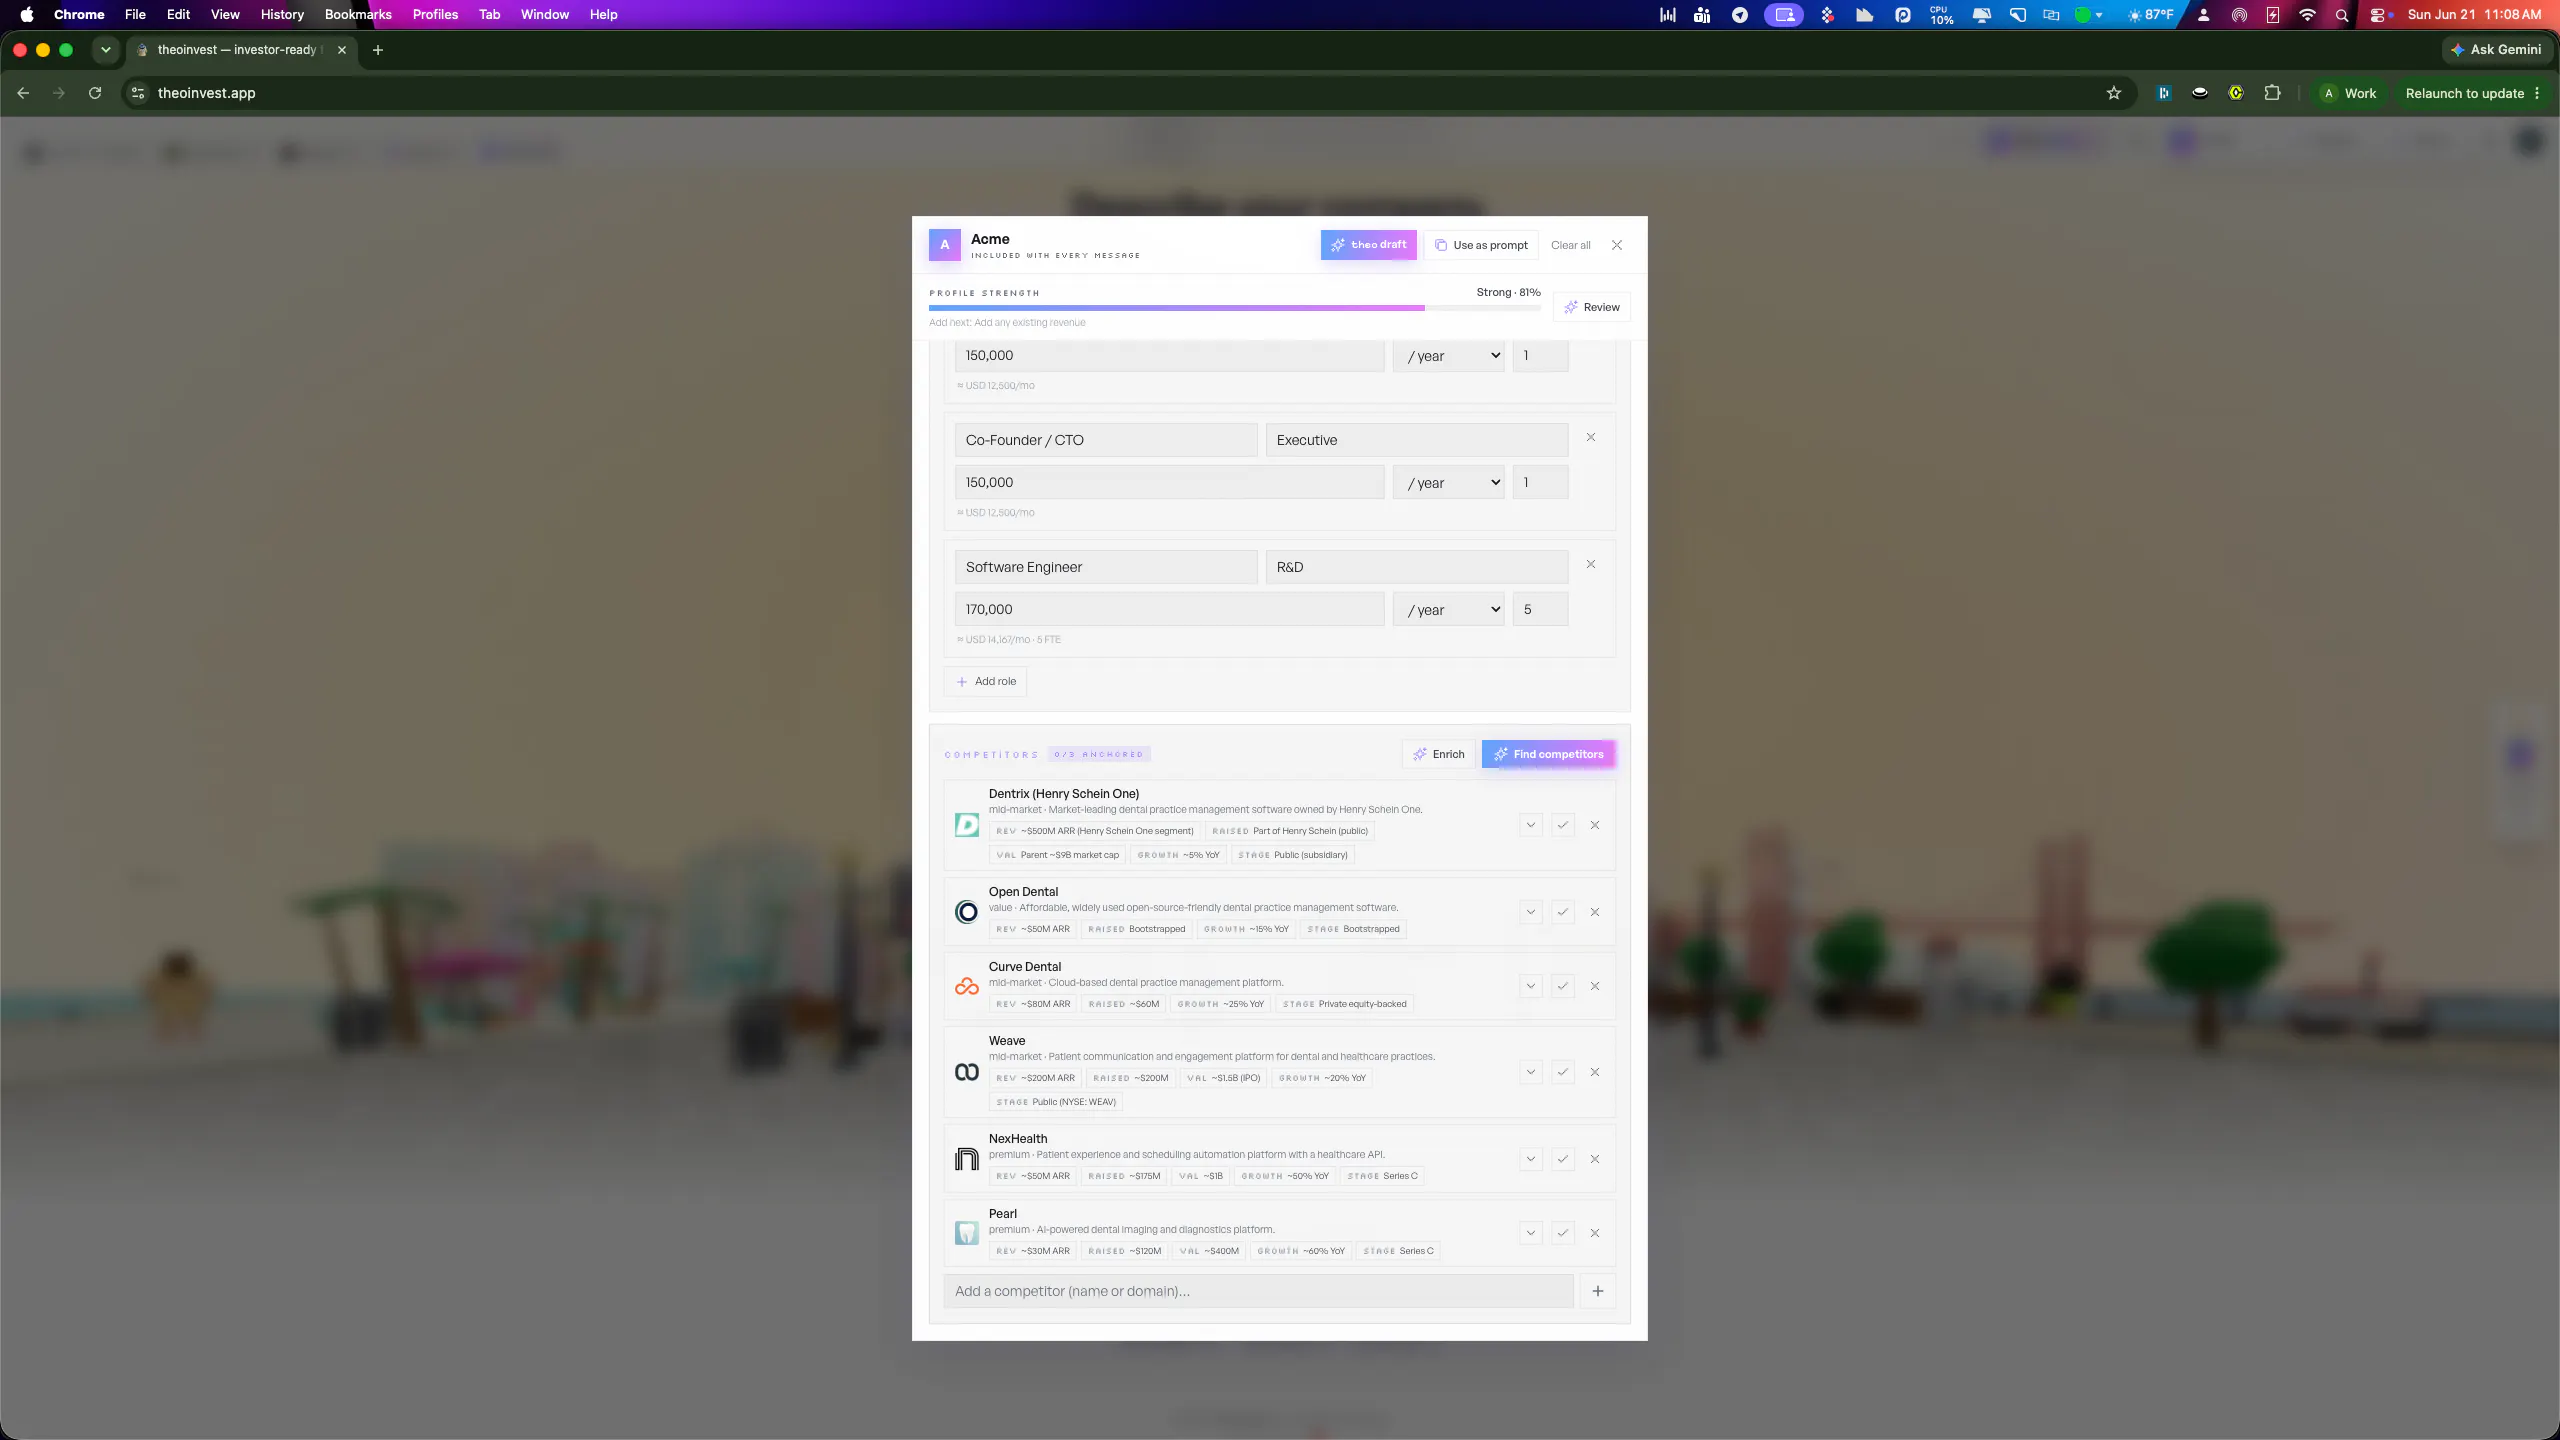This screenshot has height=1440, width=2560.
Task: Anchor the NexHealth competitor with its checkmark
Action: (x=1563, y=1159)
